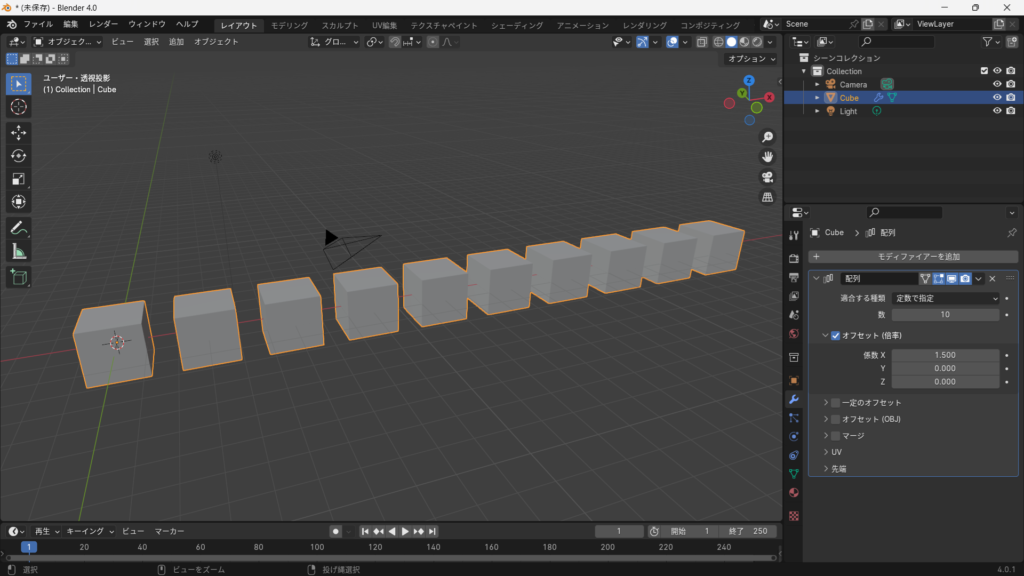Open the Modifier properties wrench tab
This screenshot has width=1024, height=576.
[794, 399]
